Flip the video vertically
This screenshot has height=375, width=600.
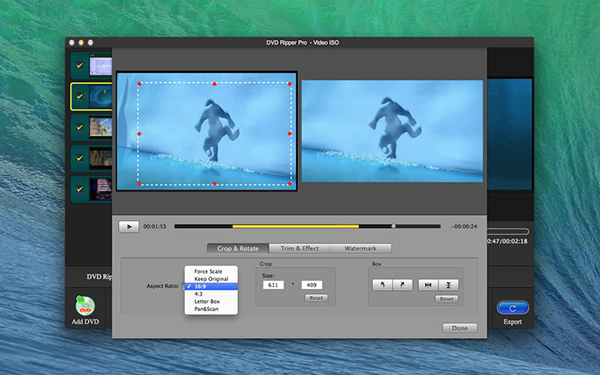pyautogui.click(x=448, y=285)
